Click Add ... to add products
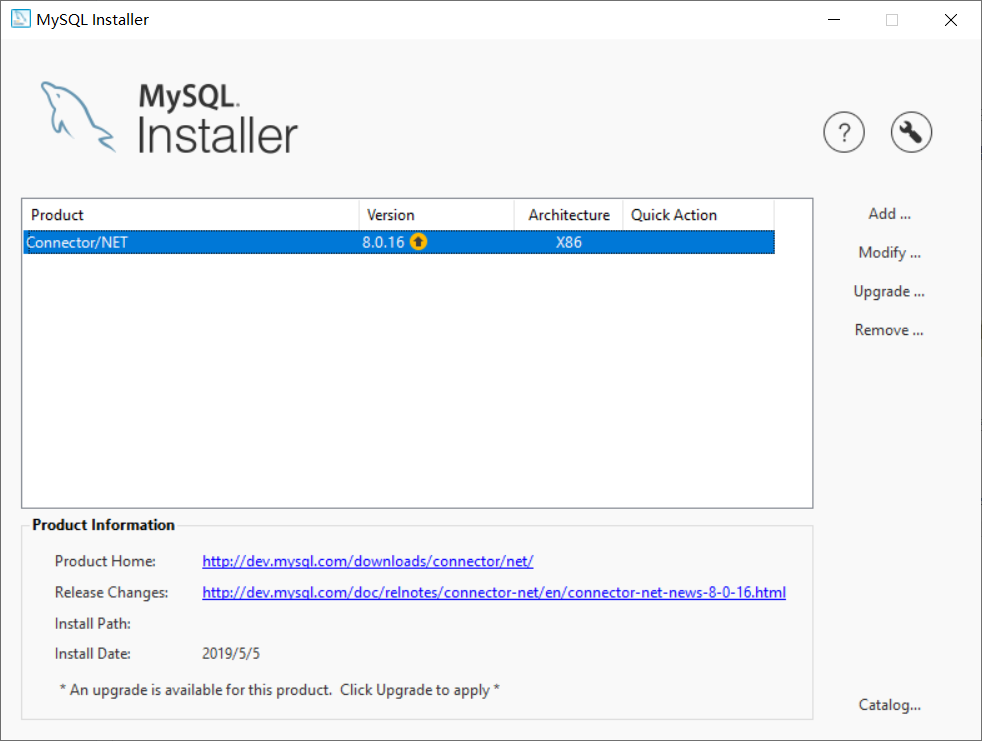 tap(889, 214)
